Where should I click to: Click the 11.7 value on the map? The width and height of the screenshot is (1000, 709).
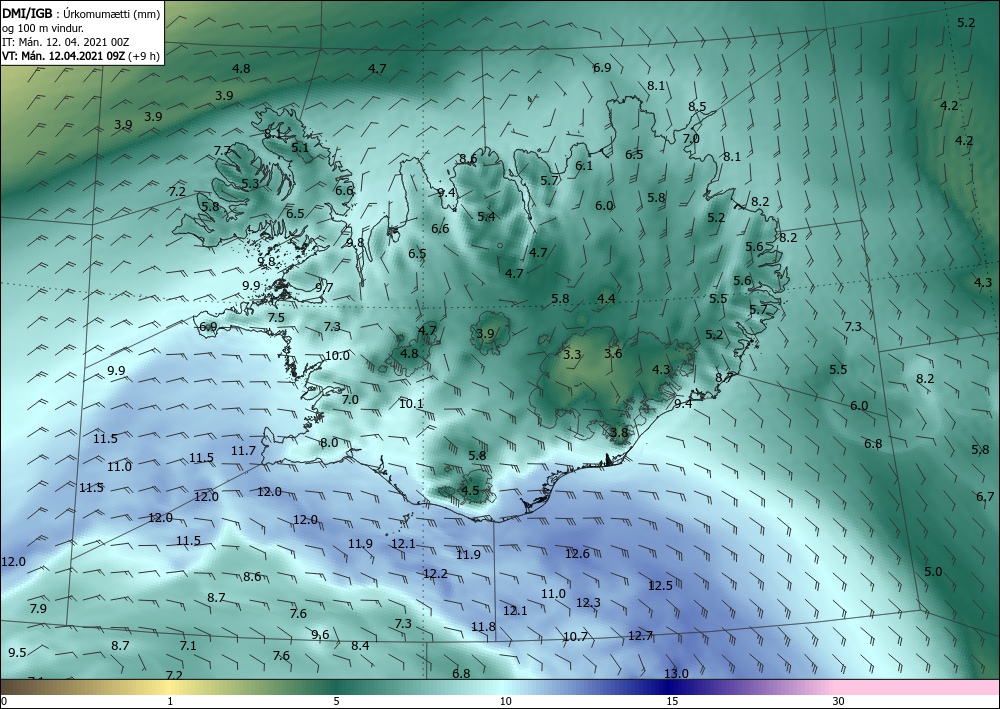[243, 451]
